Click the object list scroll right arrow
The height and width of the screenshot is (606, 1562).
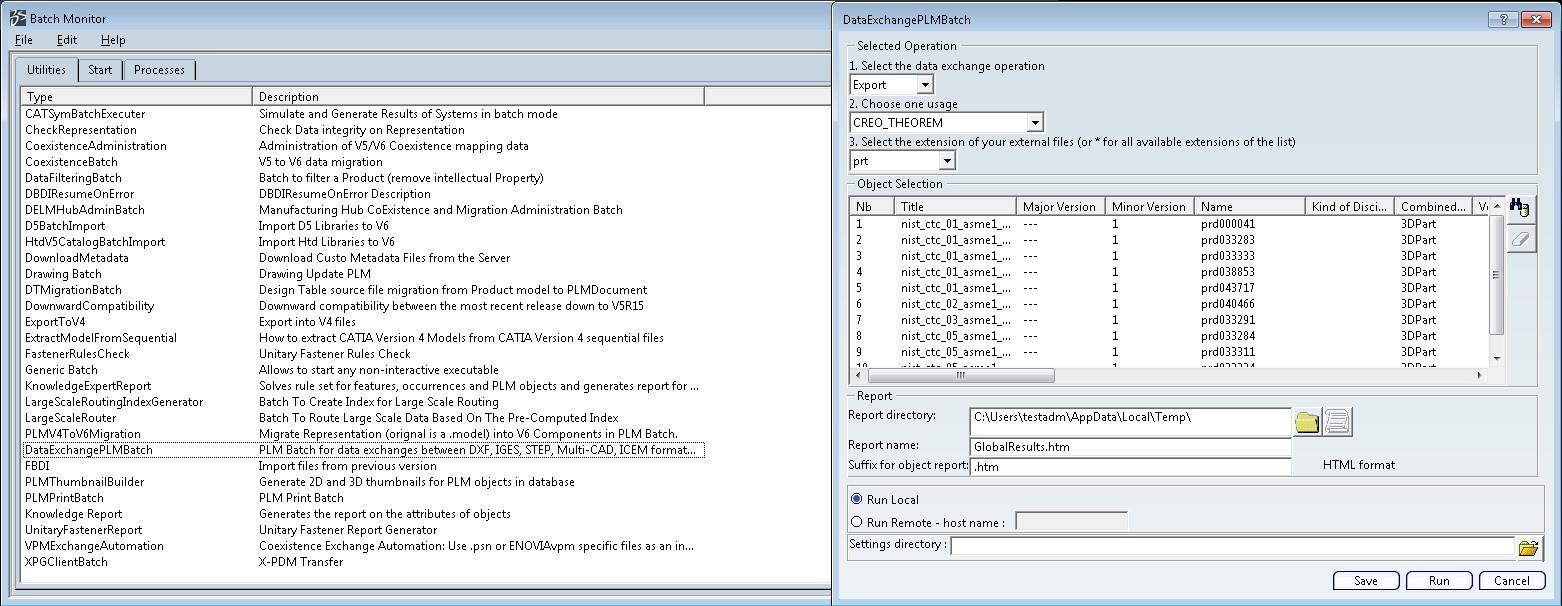coord(1481,375)
